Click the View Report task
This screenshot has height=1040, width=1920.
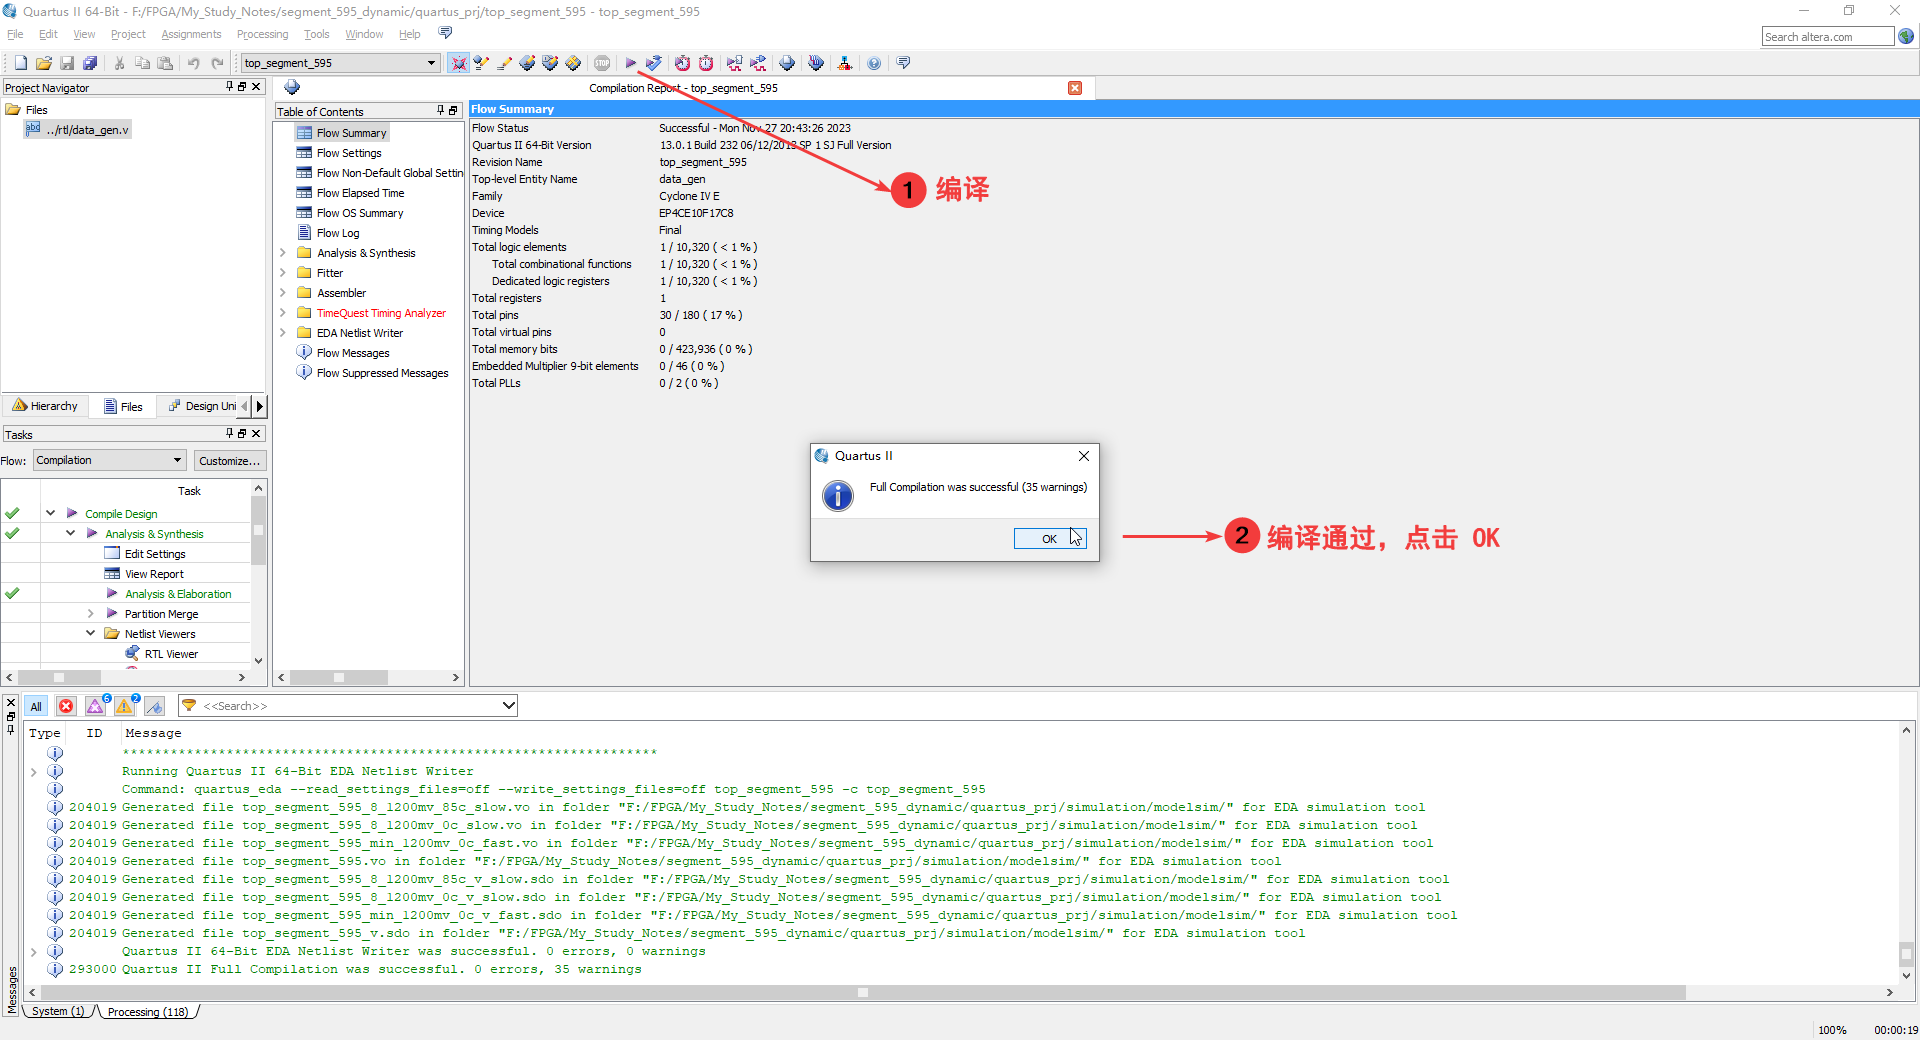[x=154, y=574]
